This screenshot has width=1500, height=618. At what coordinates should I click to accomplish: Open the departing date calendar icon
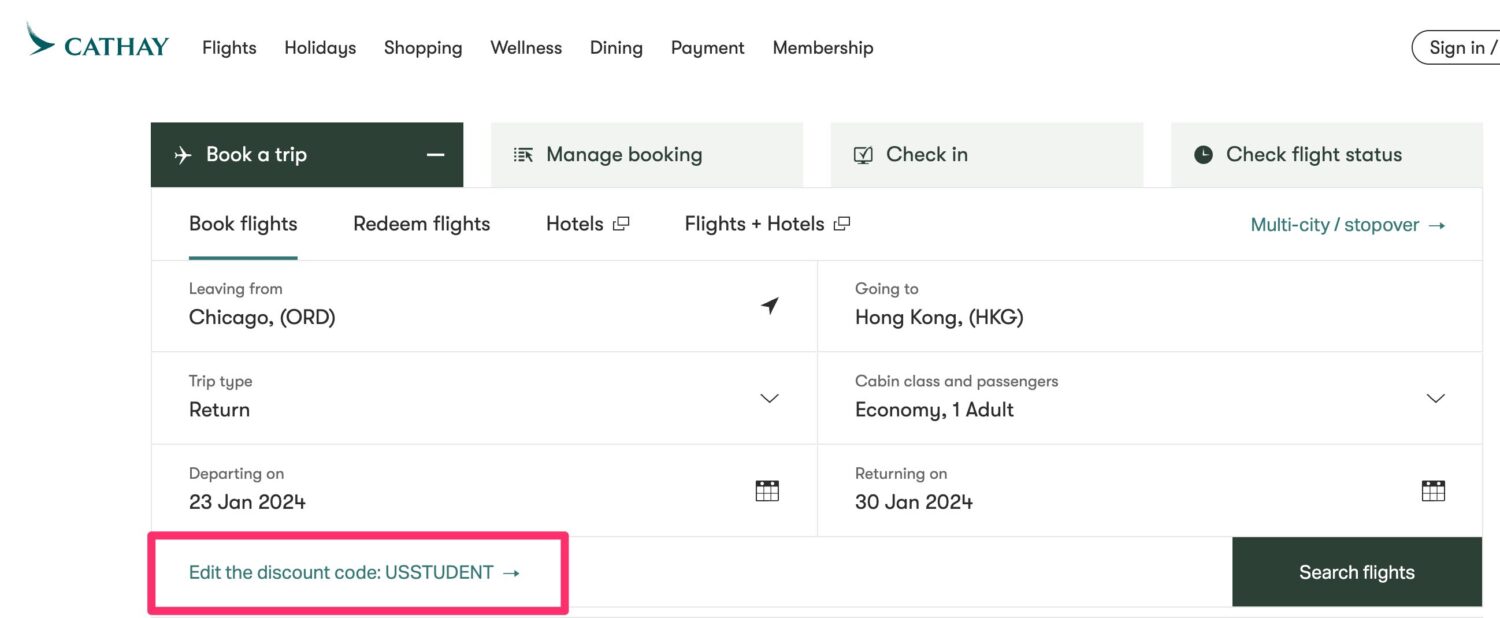(766, 490)
